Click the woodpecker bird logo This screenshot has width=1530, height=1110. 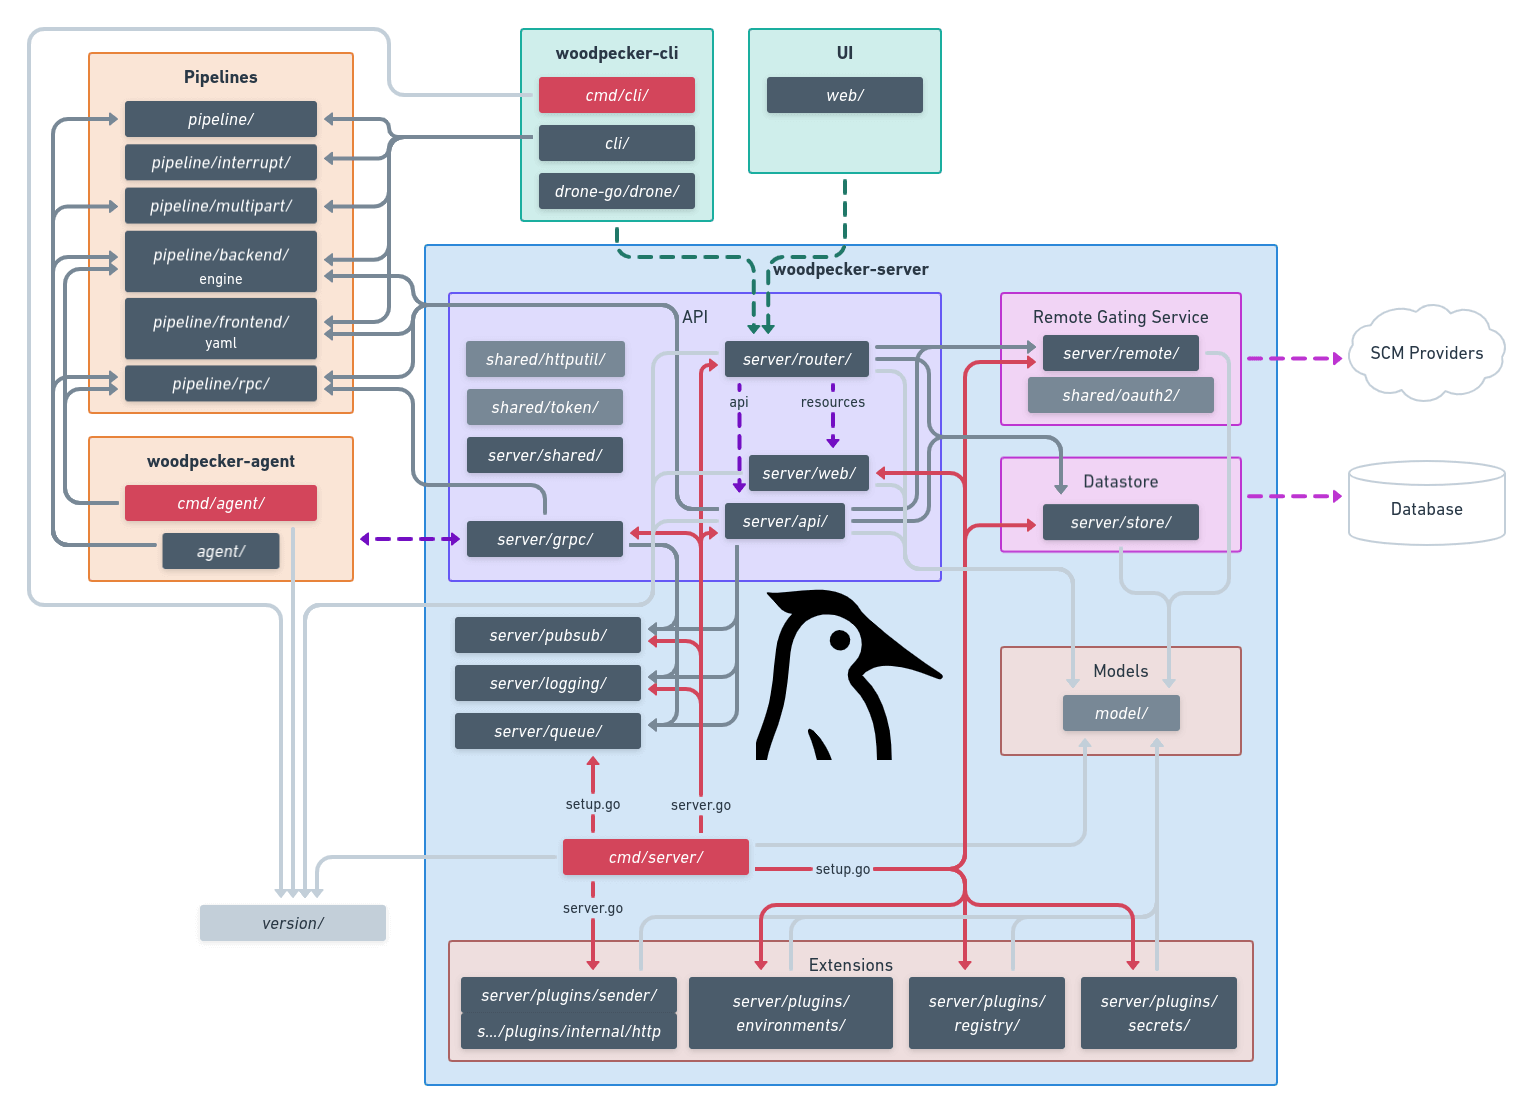848,676
